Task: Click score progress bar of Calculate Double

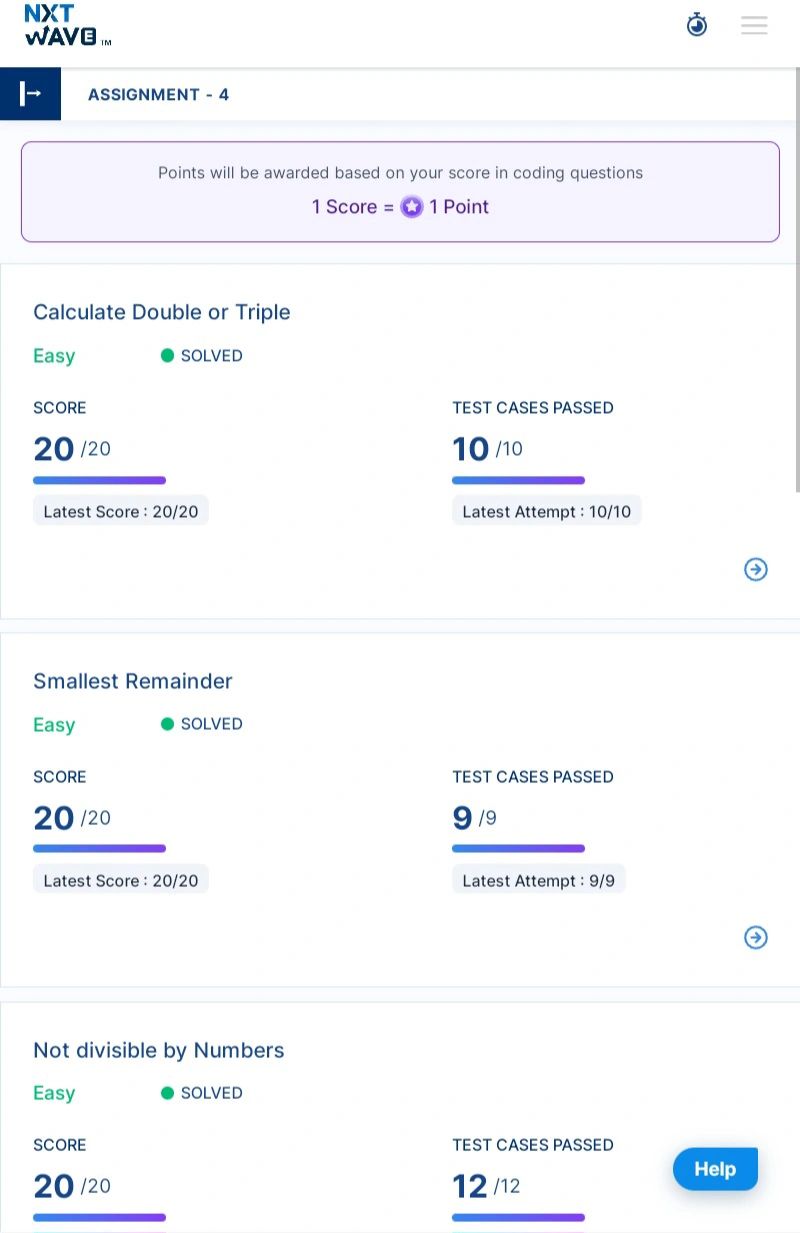Action: point(99,481)
